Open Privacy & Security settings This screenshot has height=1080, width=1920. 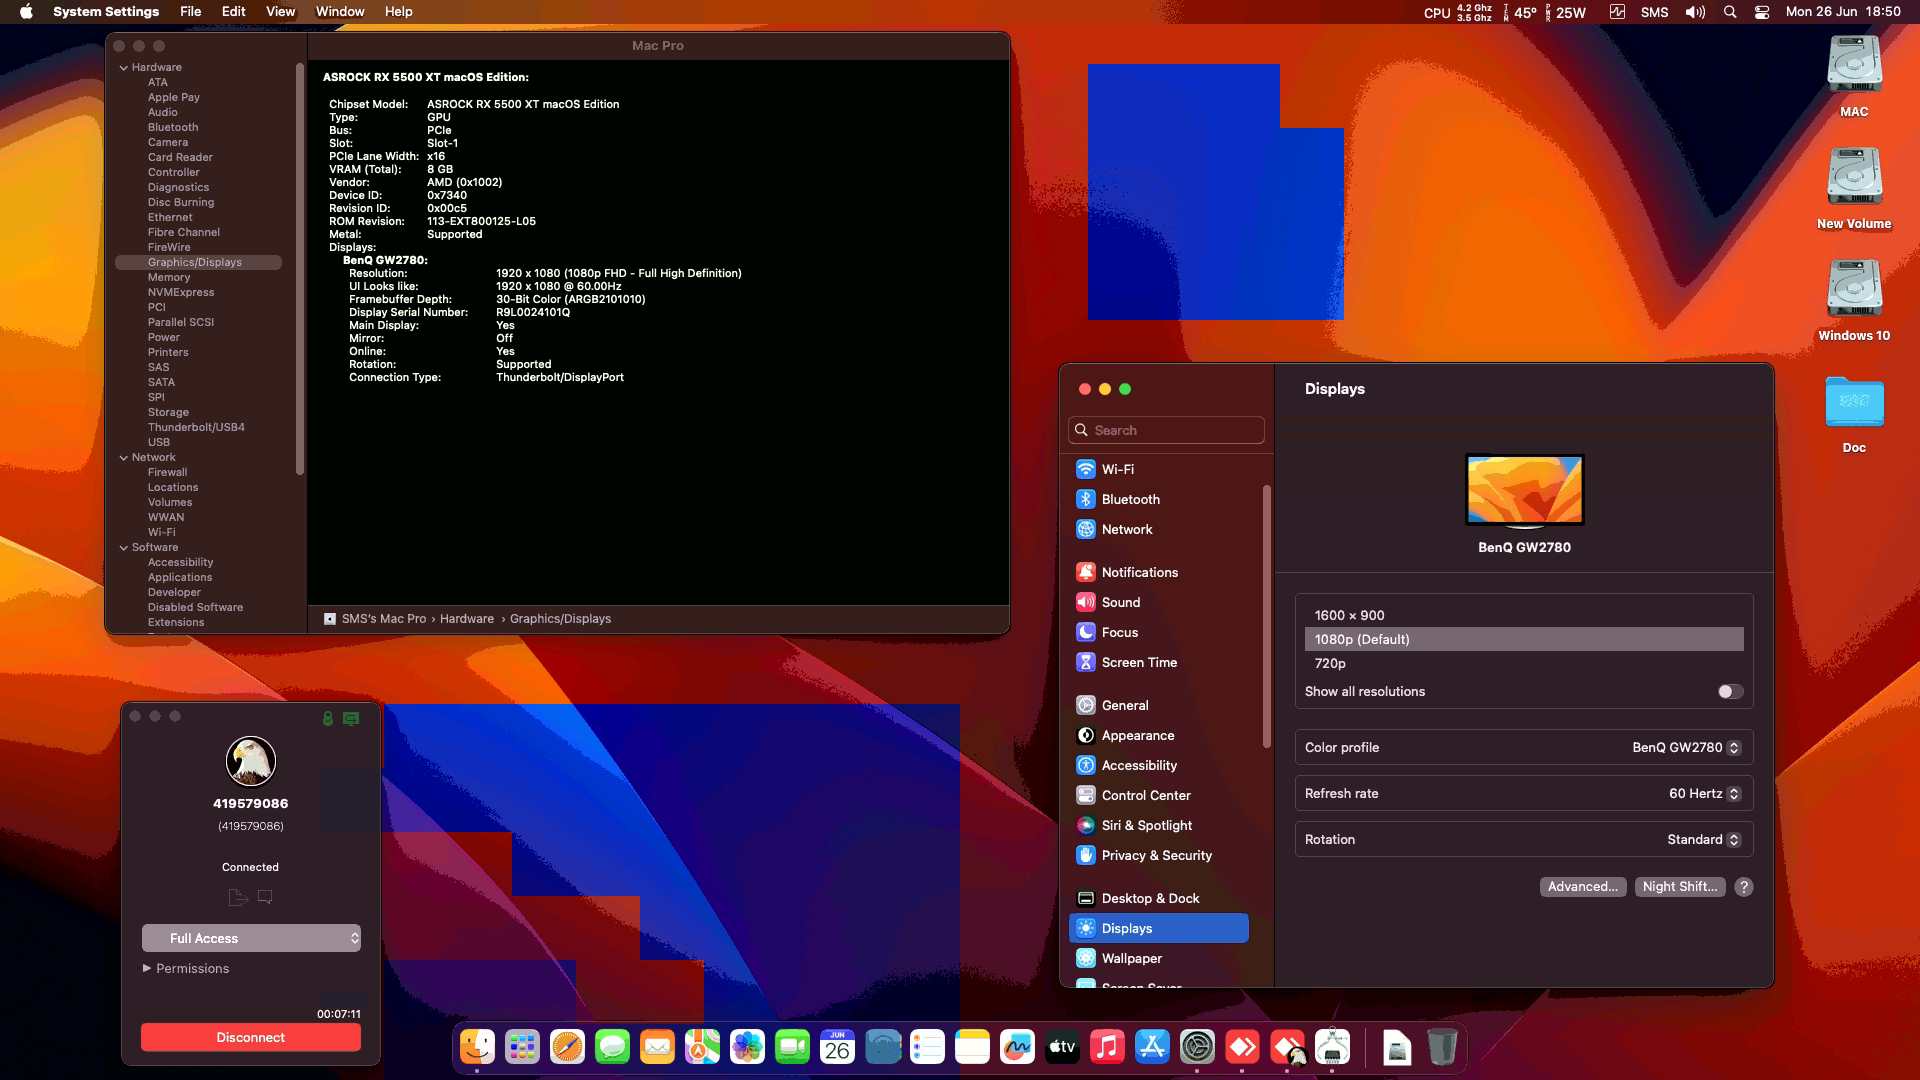(x=1158, y=855)
